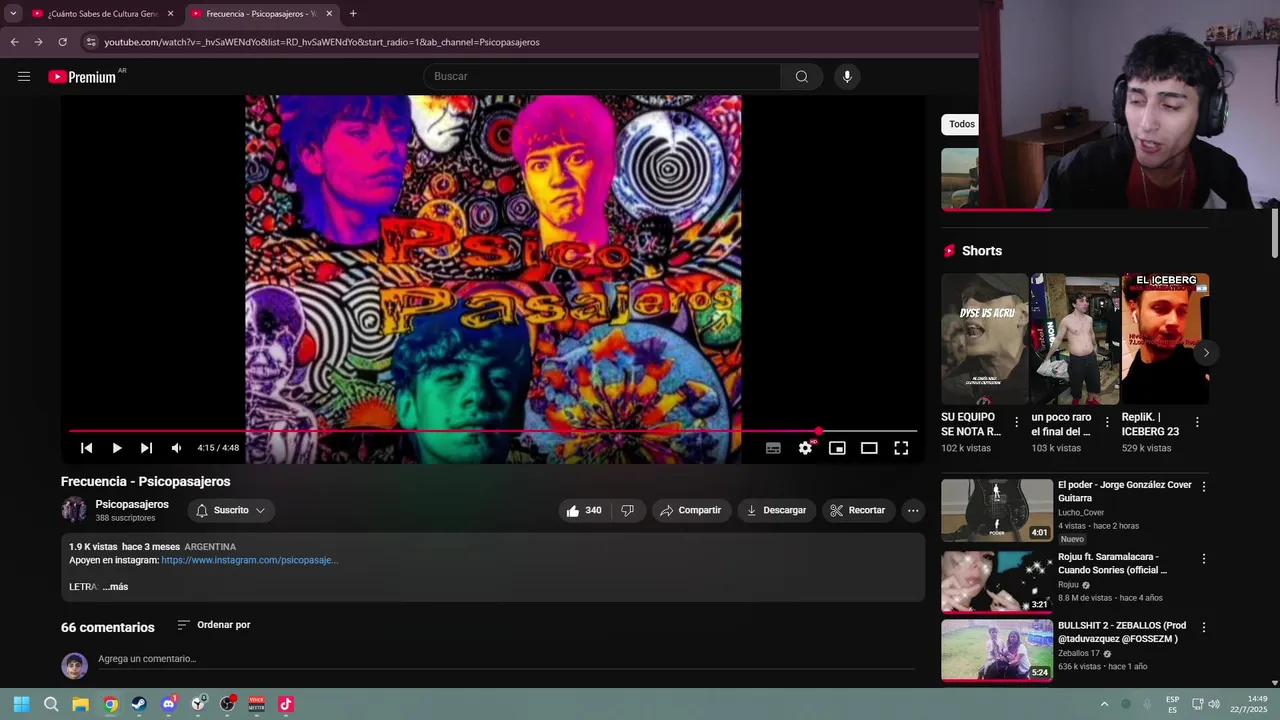Screen dimensions: 1280x720
Task: Open options for BULLSHIT 2 video
Action: click(x=1204, y=627)
